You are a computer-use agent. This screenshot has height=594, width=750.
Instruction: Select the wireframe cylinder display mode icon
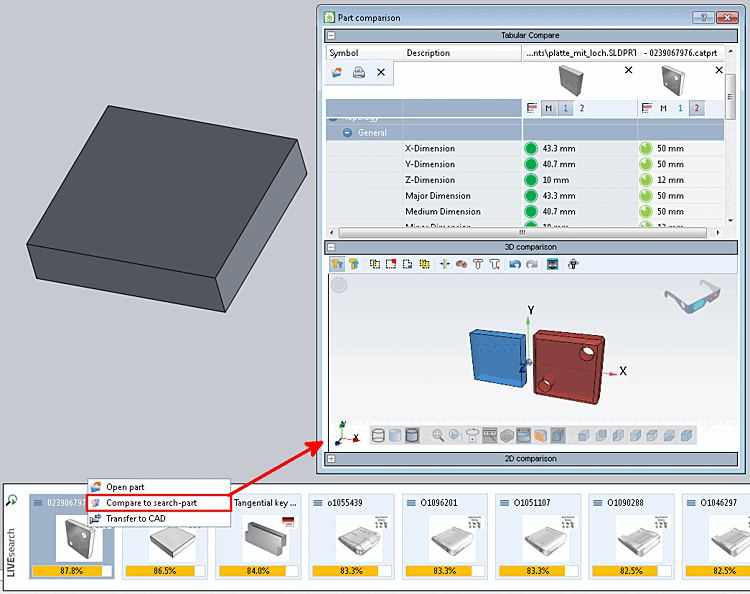[x=378, y=435]
